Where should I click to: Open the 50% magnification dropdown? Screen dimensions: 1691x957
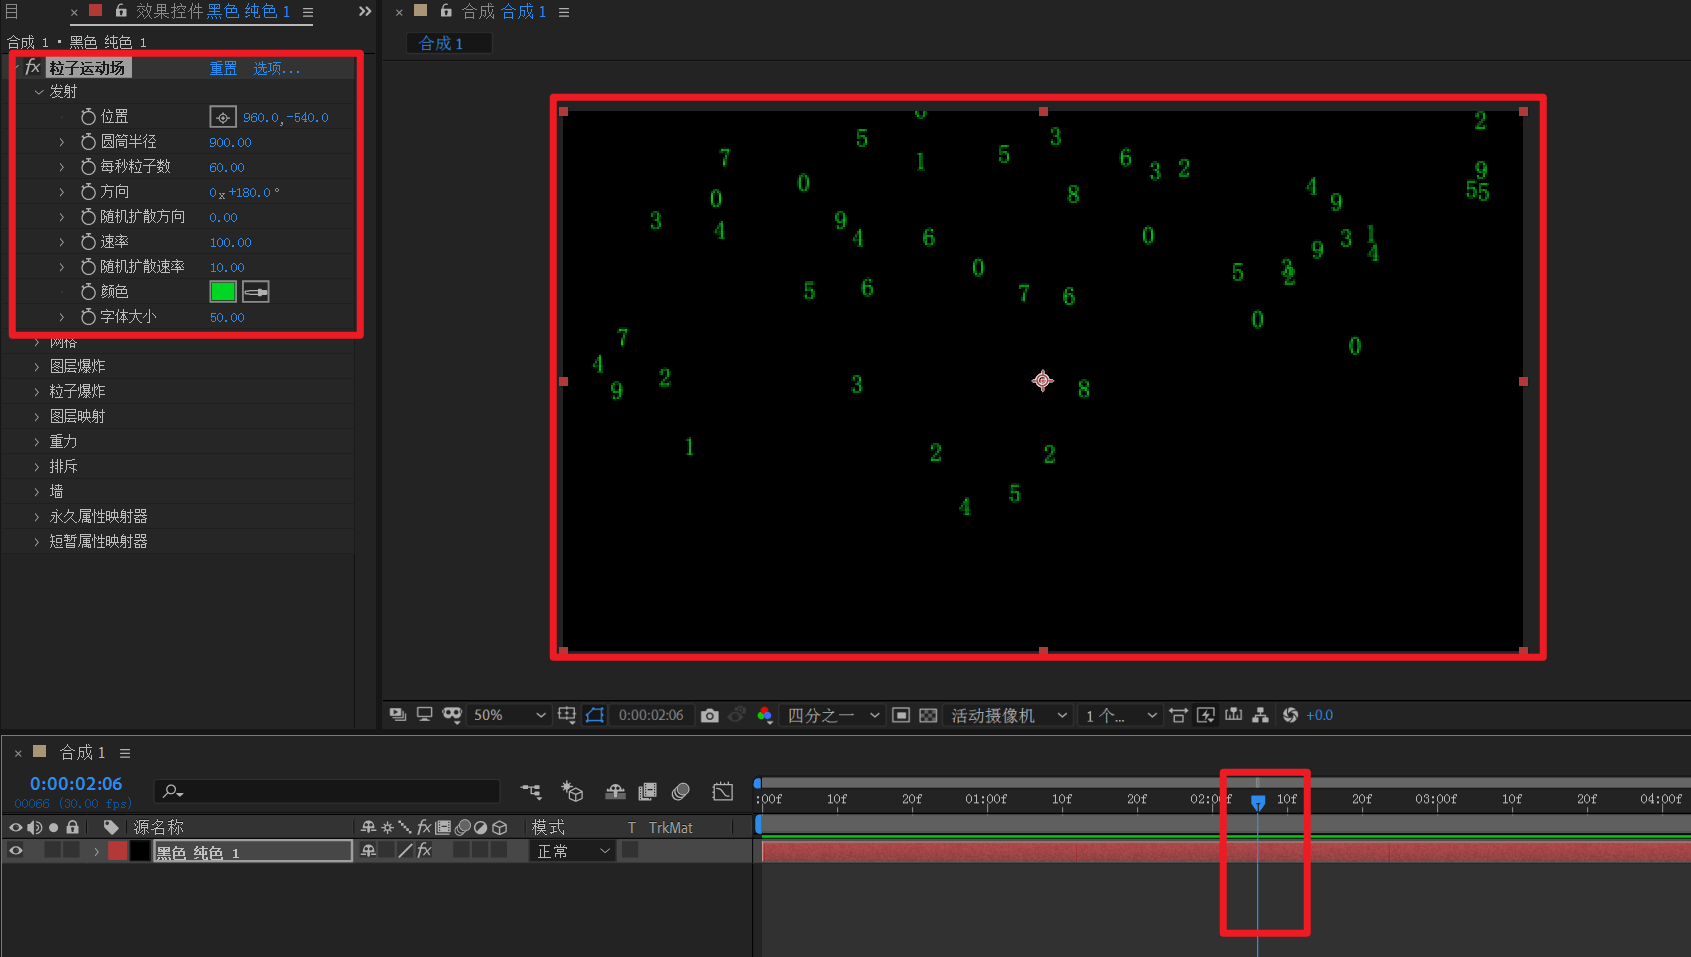[510, 715]
